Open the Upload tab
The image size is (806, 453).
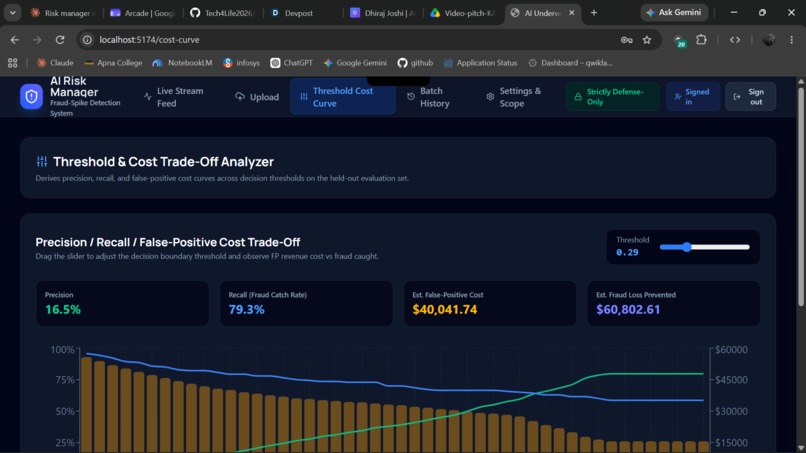coord(257,97)
